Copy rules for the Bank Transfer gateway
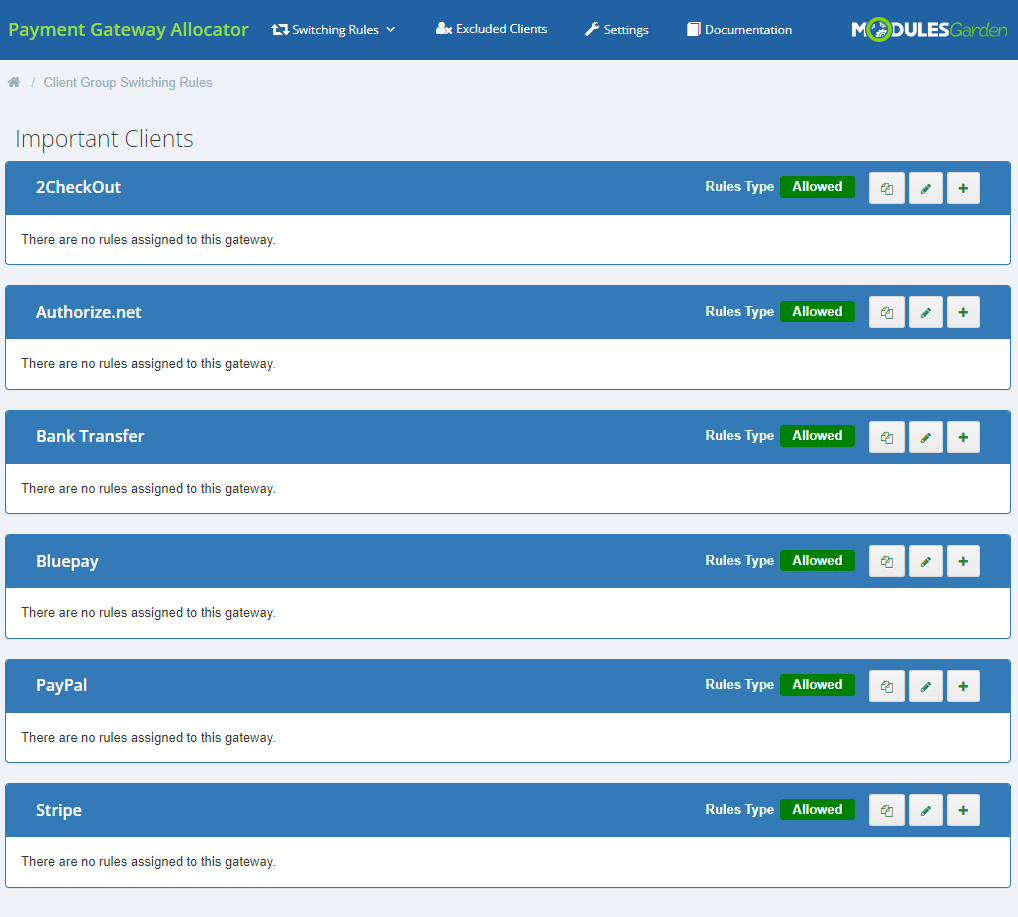This screenshot has width=1018, height=917. 886,437
